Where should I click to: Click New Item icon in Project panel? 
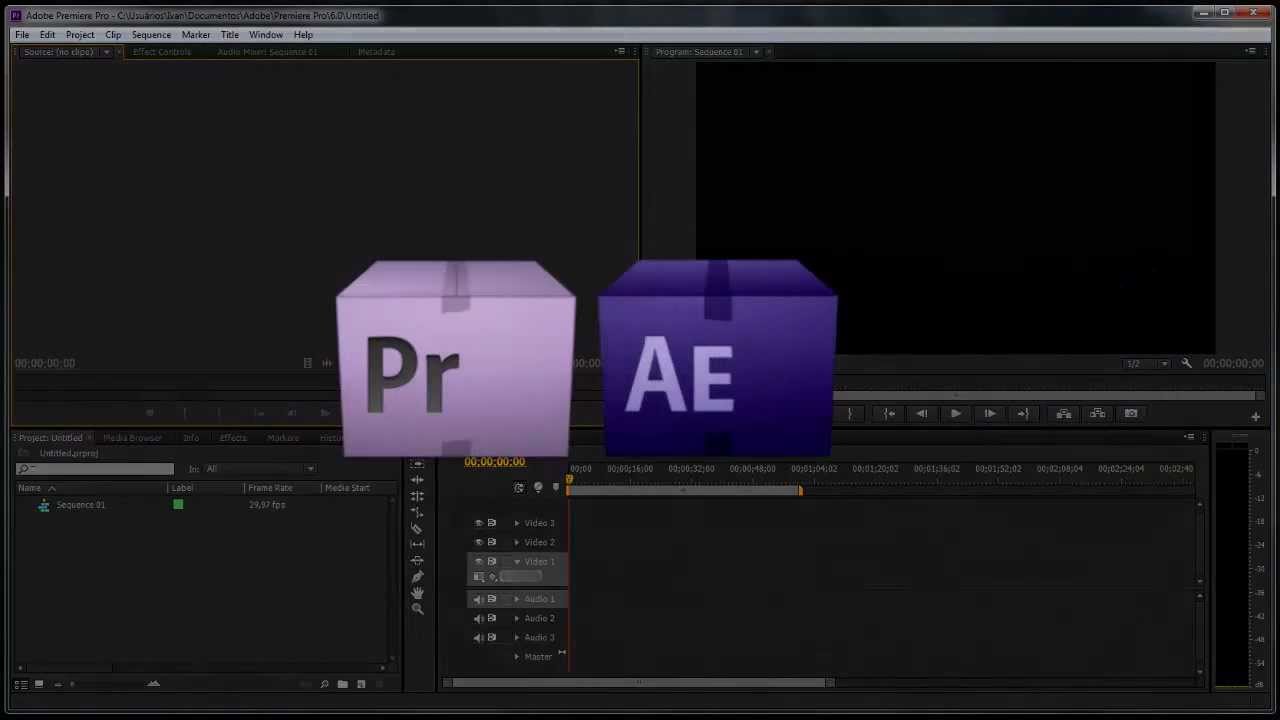361,684
